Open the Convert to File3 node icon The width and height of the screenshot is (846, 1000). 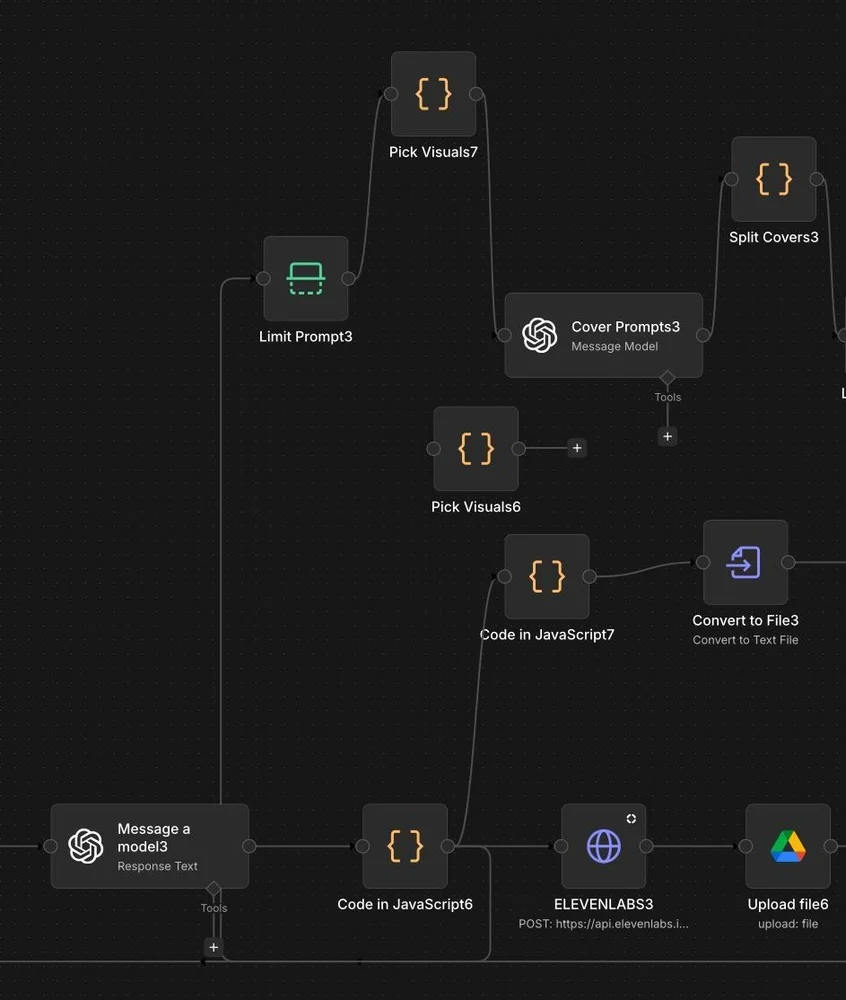pyautogui.click(x=744, y=562)
